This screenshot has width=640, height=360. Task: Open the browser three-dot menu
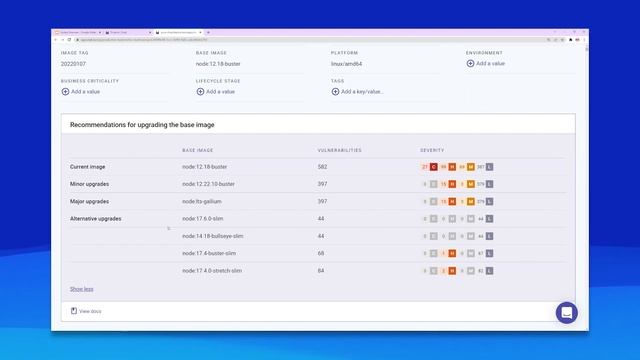(x=584, y=40)
